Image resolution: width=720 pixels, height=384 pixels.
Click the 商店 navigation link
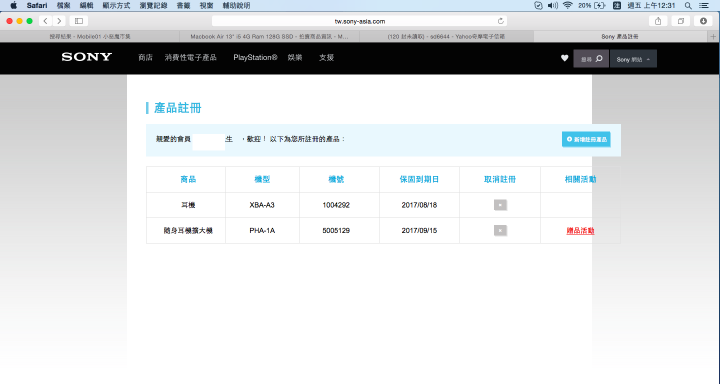[x=145, y=57]
